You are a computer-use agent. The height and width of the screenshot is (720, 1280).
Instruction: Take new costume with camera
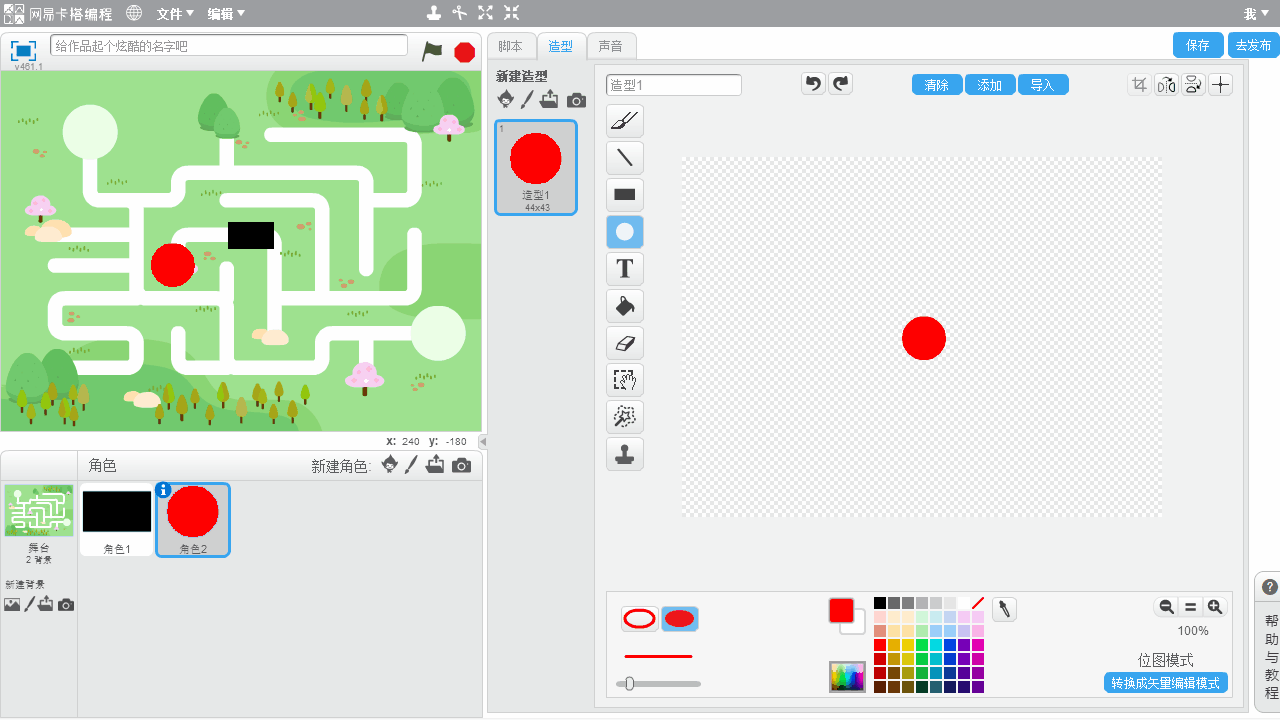576,100
